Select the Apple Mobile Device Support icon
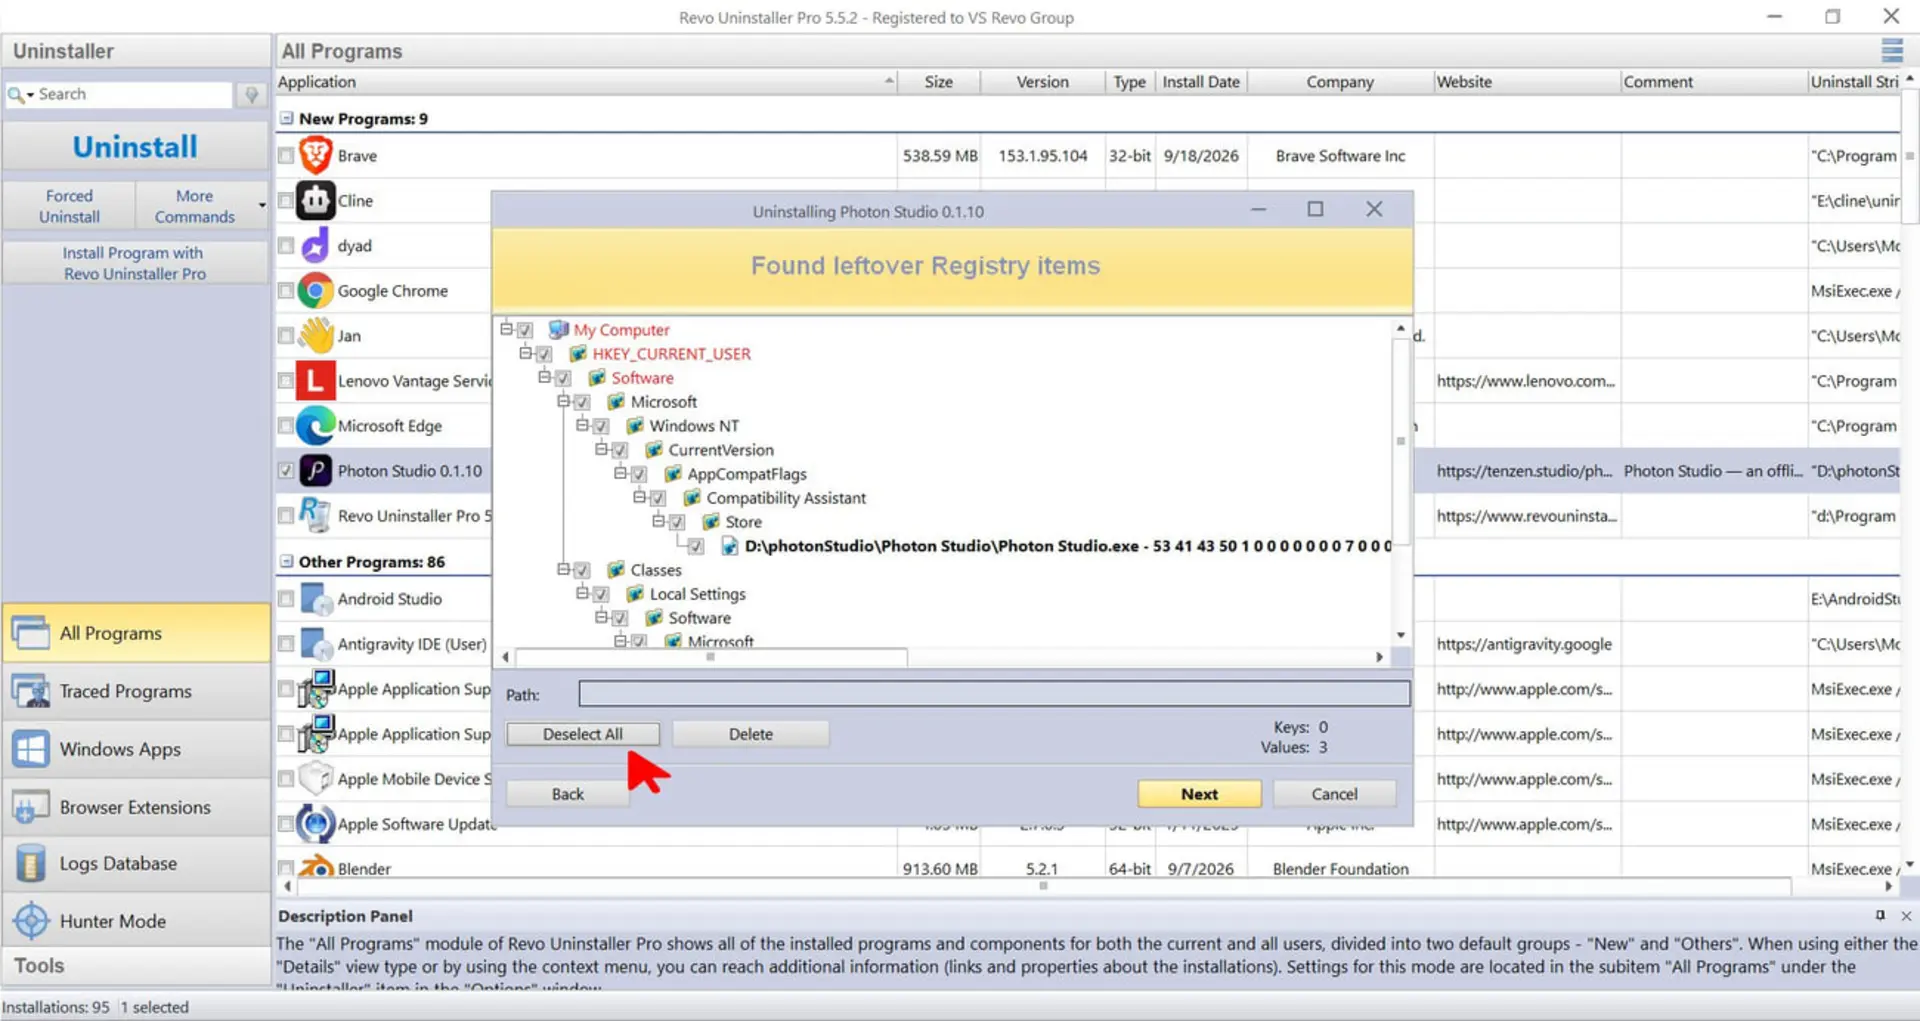This screenshot has height=1021, width=1920. coord(316,779)
